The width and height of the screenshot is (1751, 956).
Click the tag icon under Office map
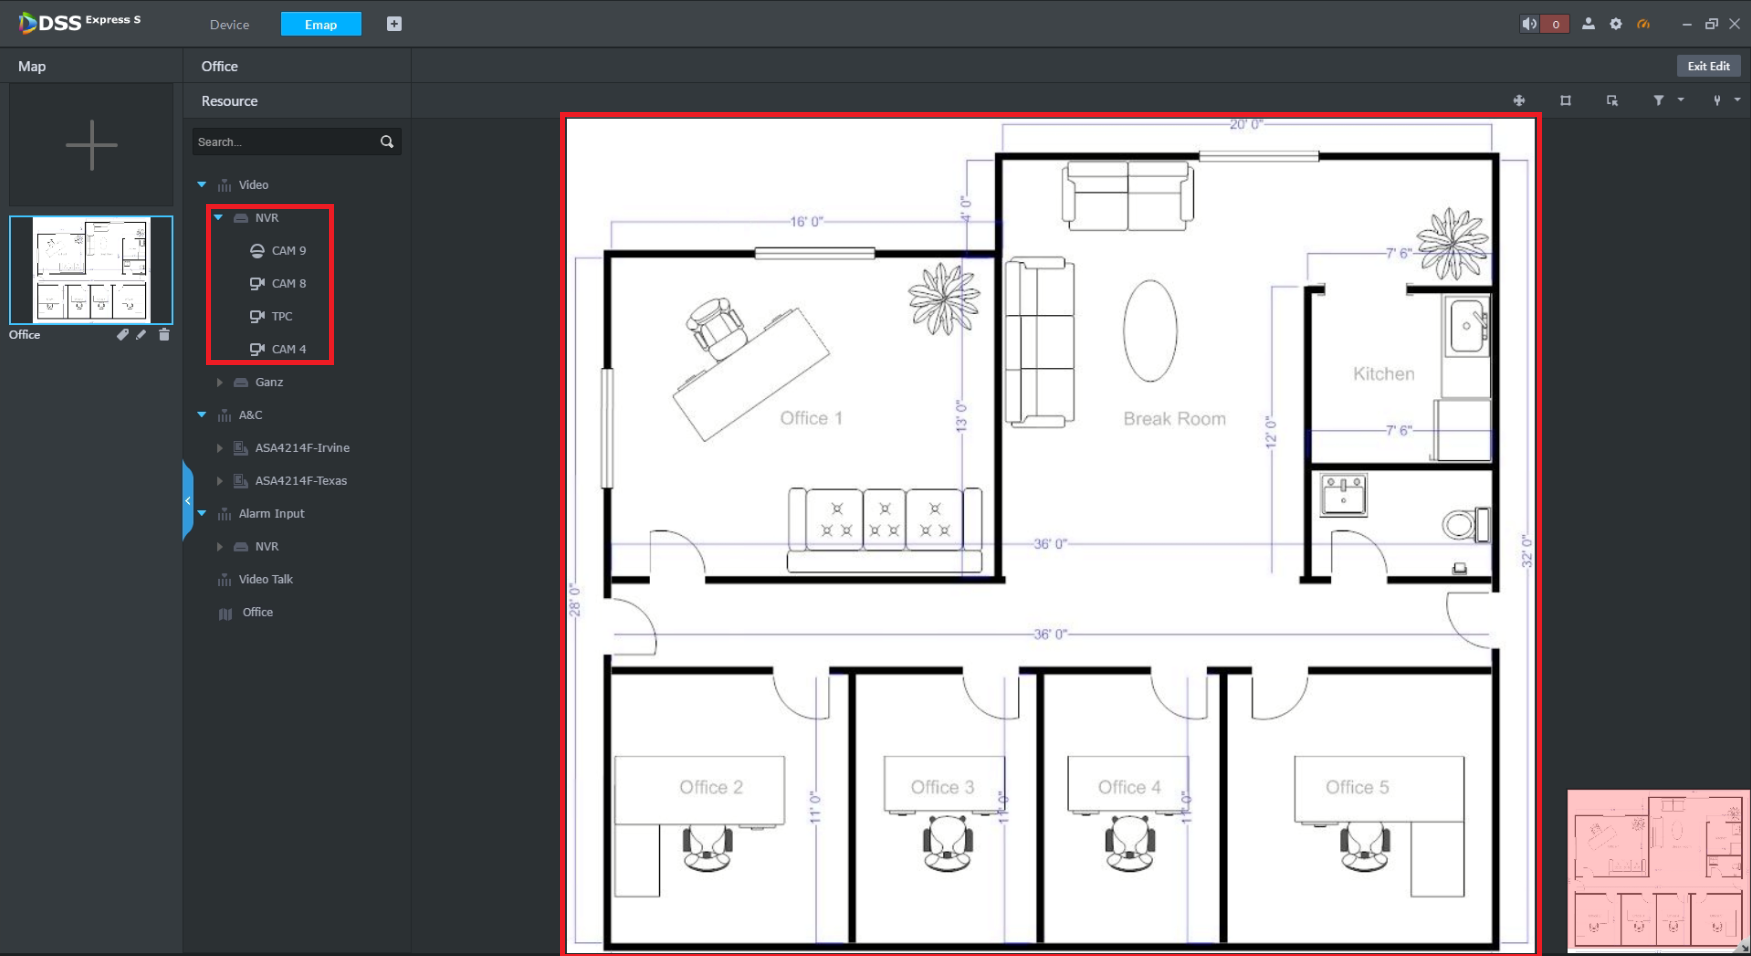pos(122,335)
